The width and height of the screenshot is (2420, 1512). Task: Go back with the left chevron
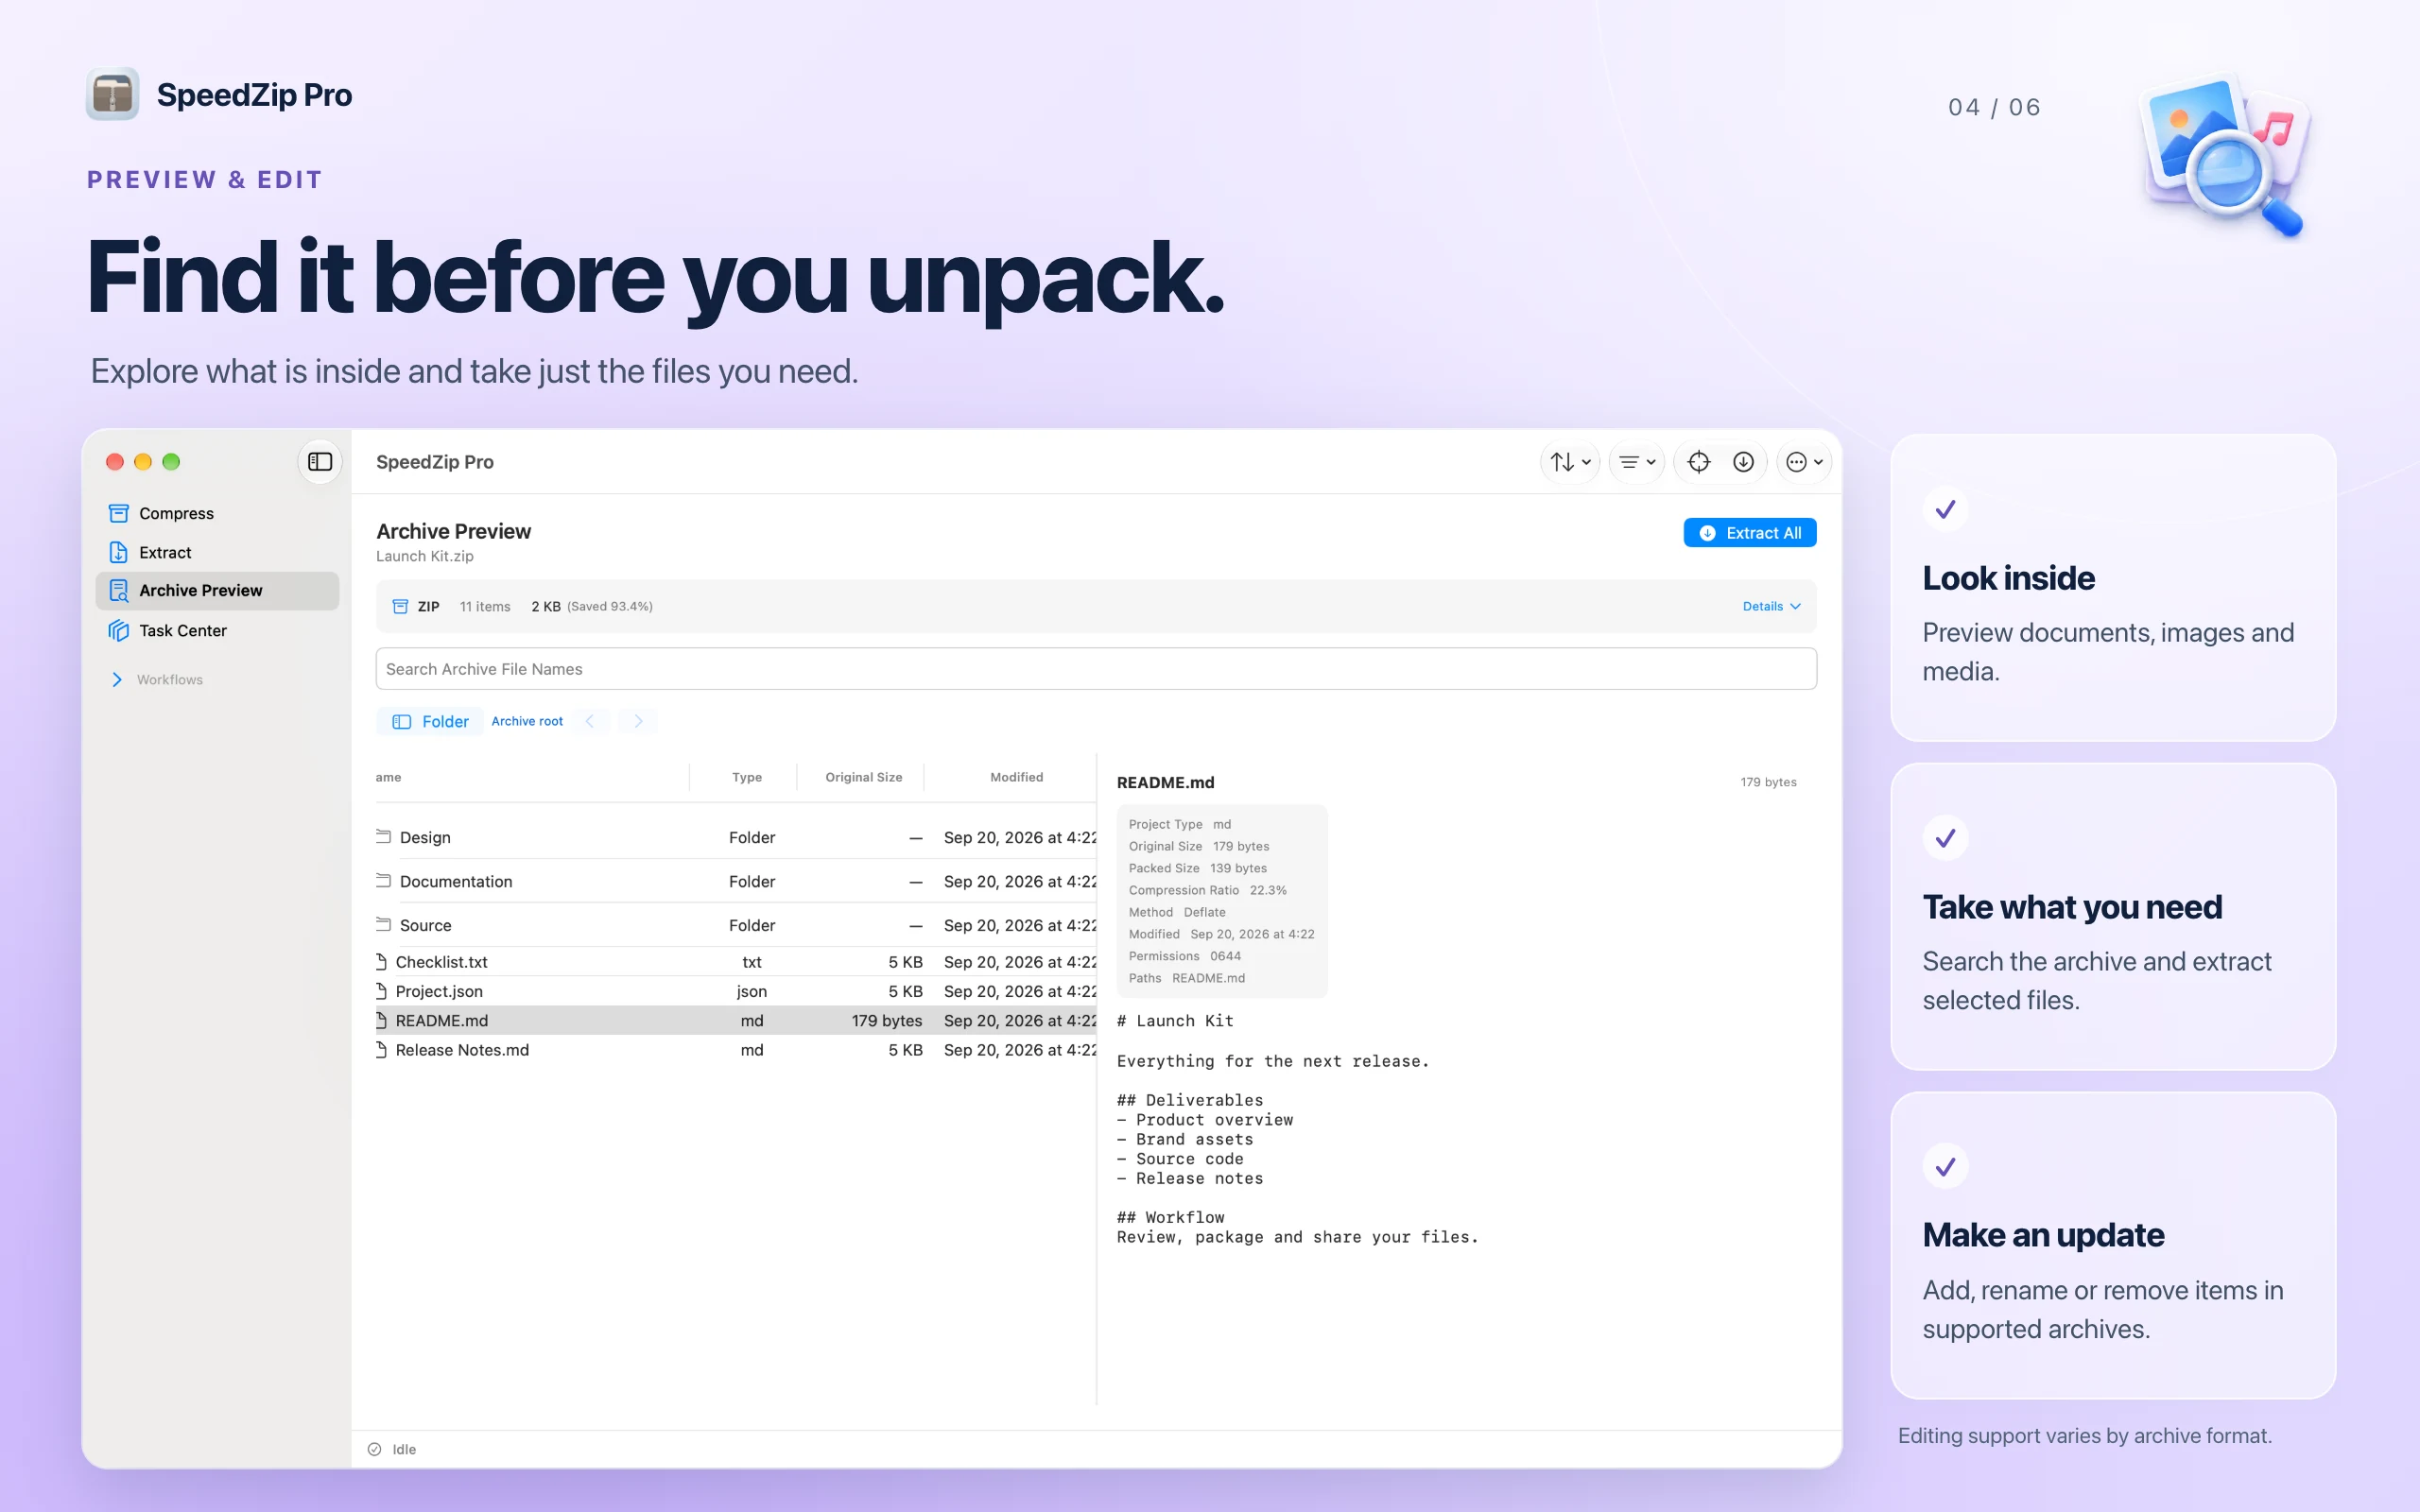(x=590, y=721)
